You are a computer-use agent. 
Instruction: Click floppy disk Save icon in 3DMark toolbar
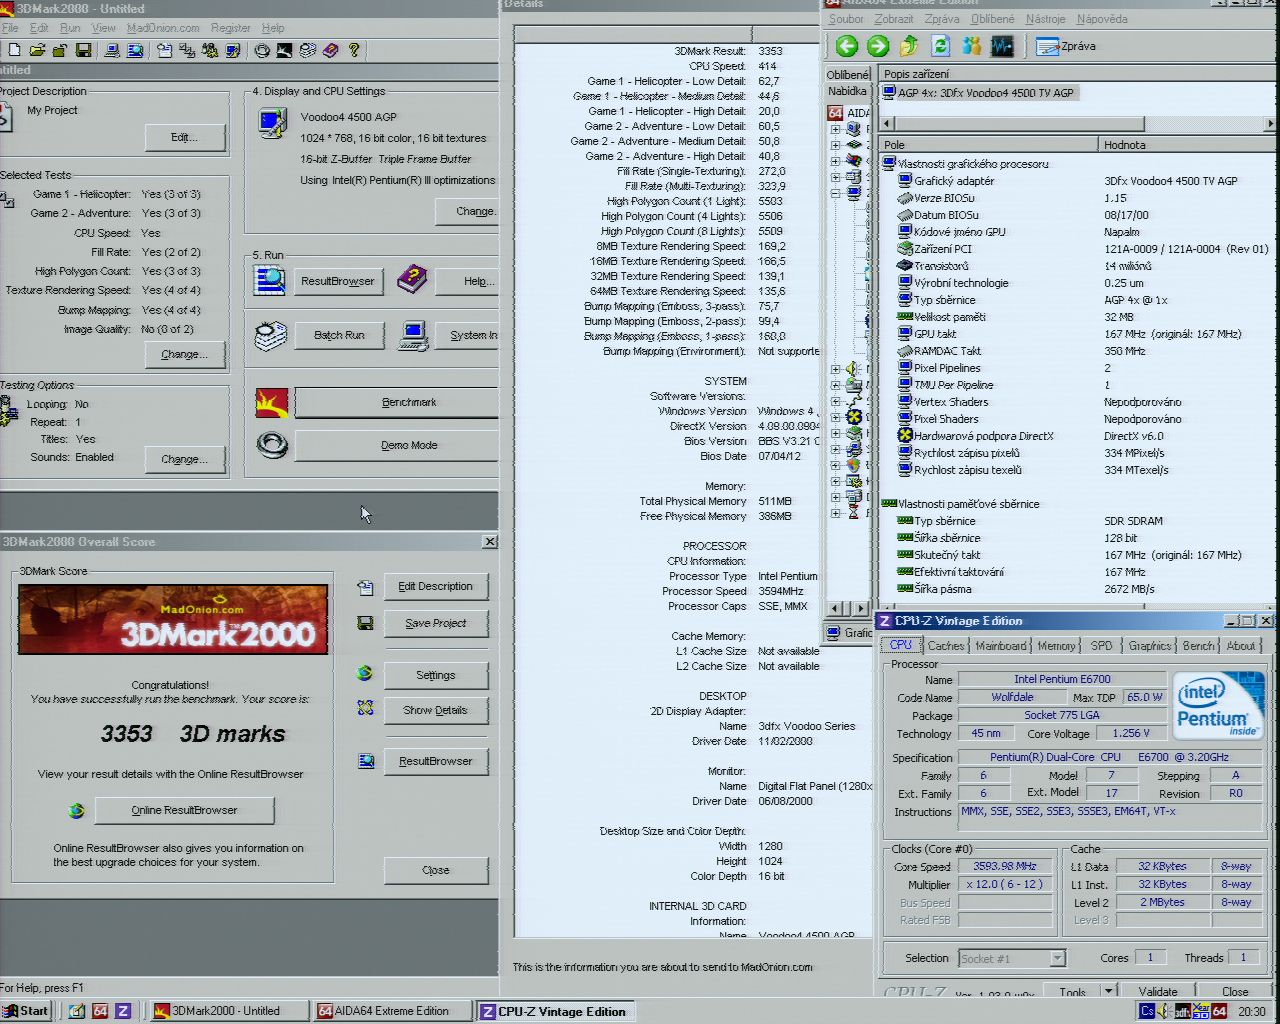[84, 50]
